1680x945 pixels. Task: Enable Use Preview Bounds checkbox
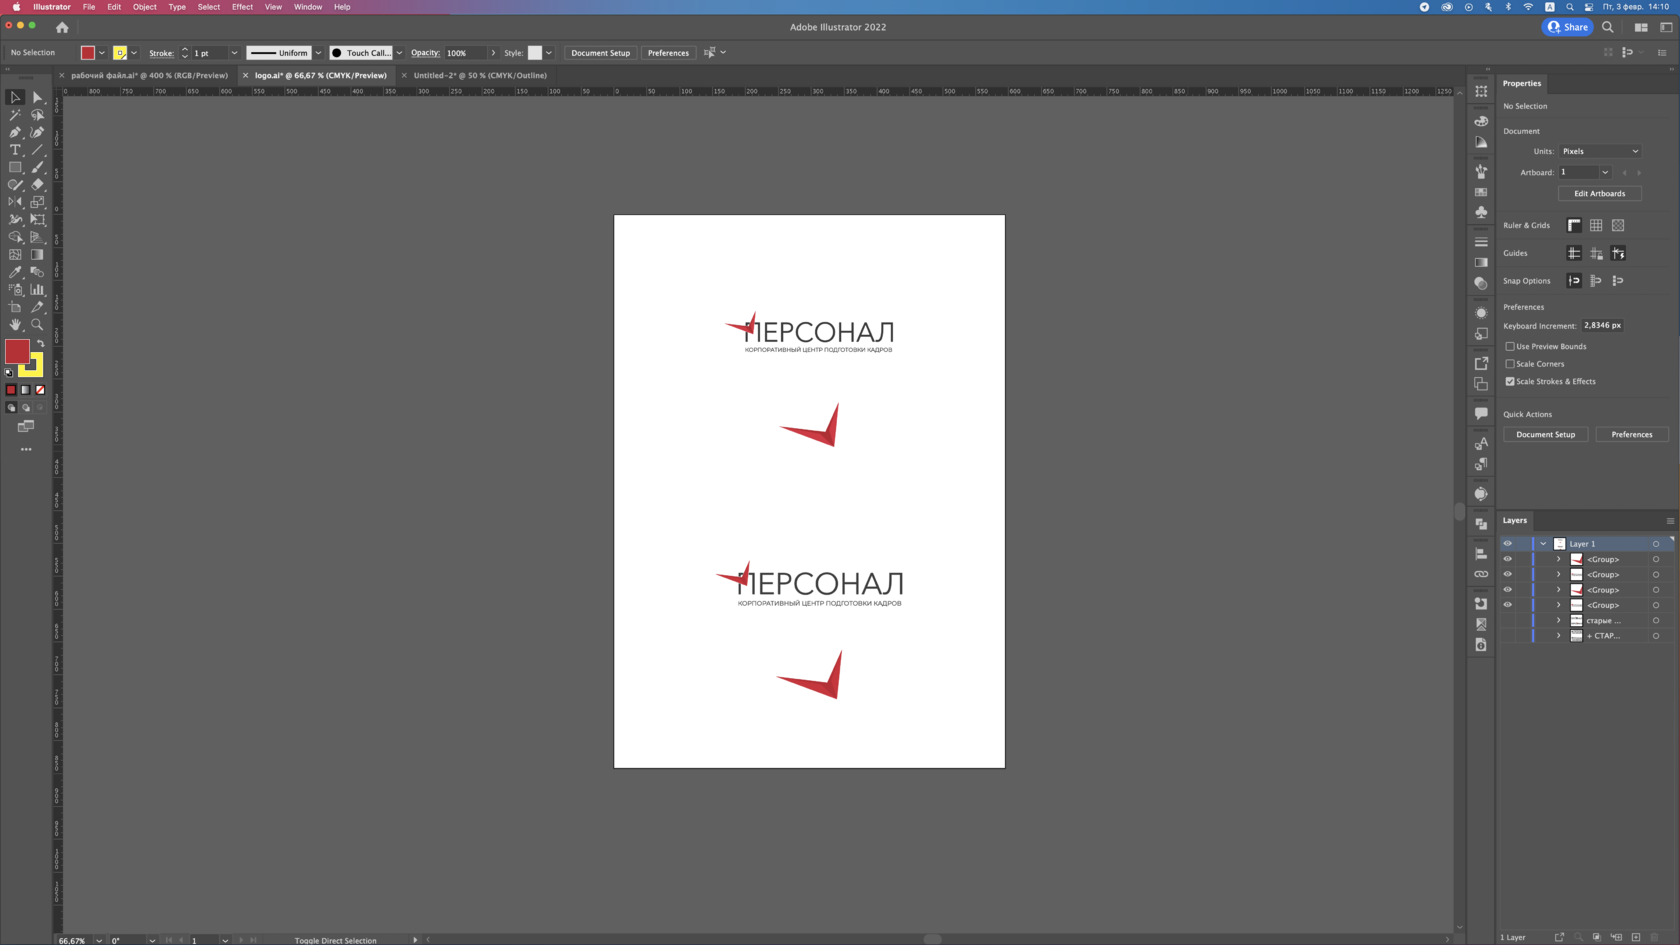point(1510,347)
